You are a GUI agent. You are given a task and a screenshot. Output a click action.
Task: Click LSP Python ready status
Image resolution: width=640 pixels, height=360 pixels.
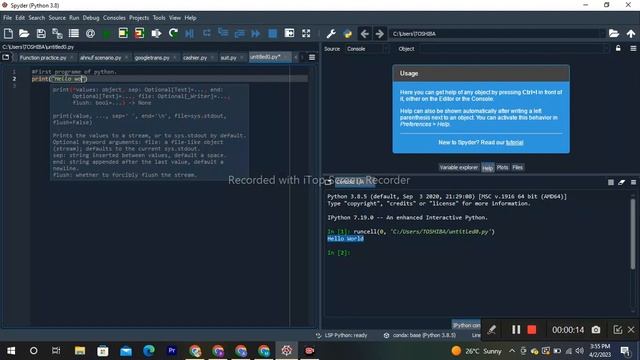(x=342, y=335)
